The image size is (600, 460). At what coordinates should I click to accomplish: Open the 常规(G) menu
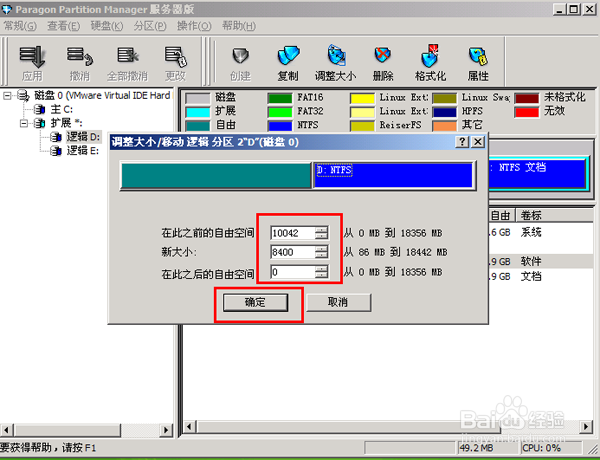20,26
